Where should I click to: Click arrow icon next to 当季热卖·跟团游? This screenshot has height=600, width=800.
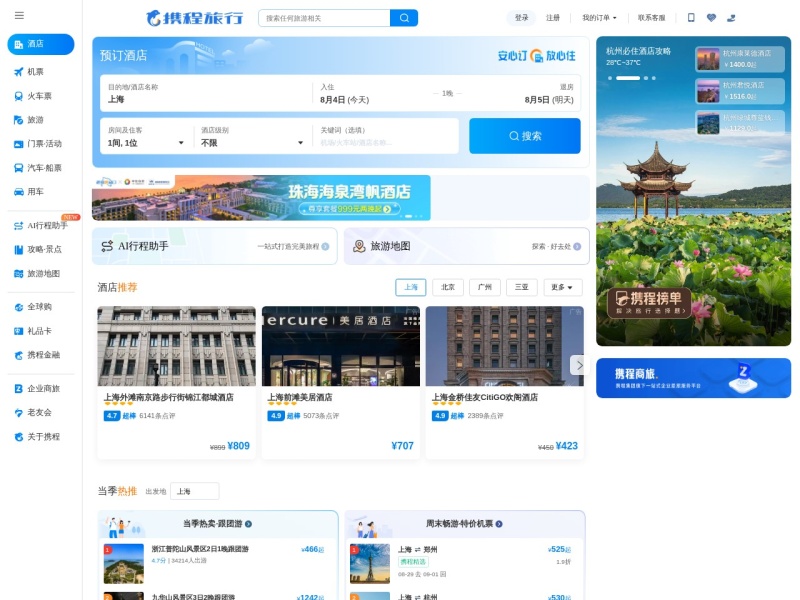(248, 524)
